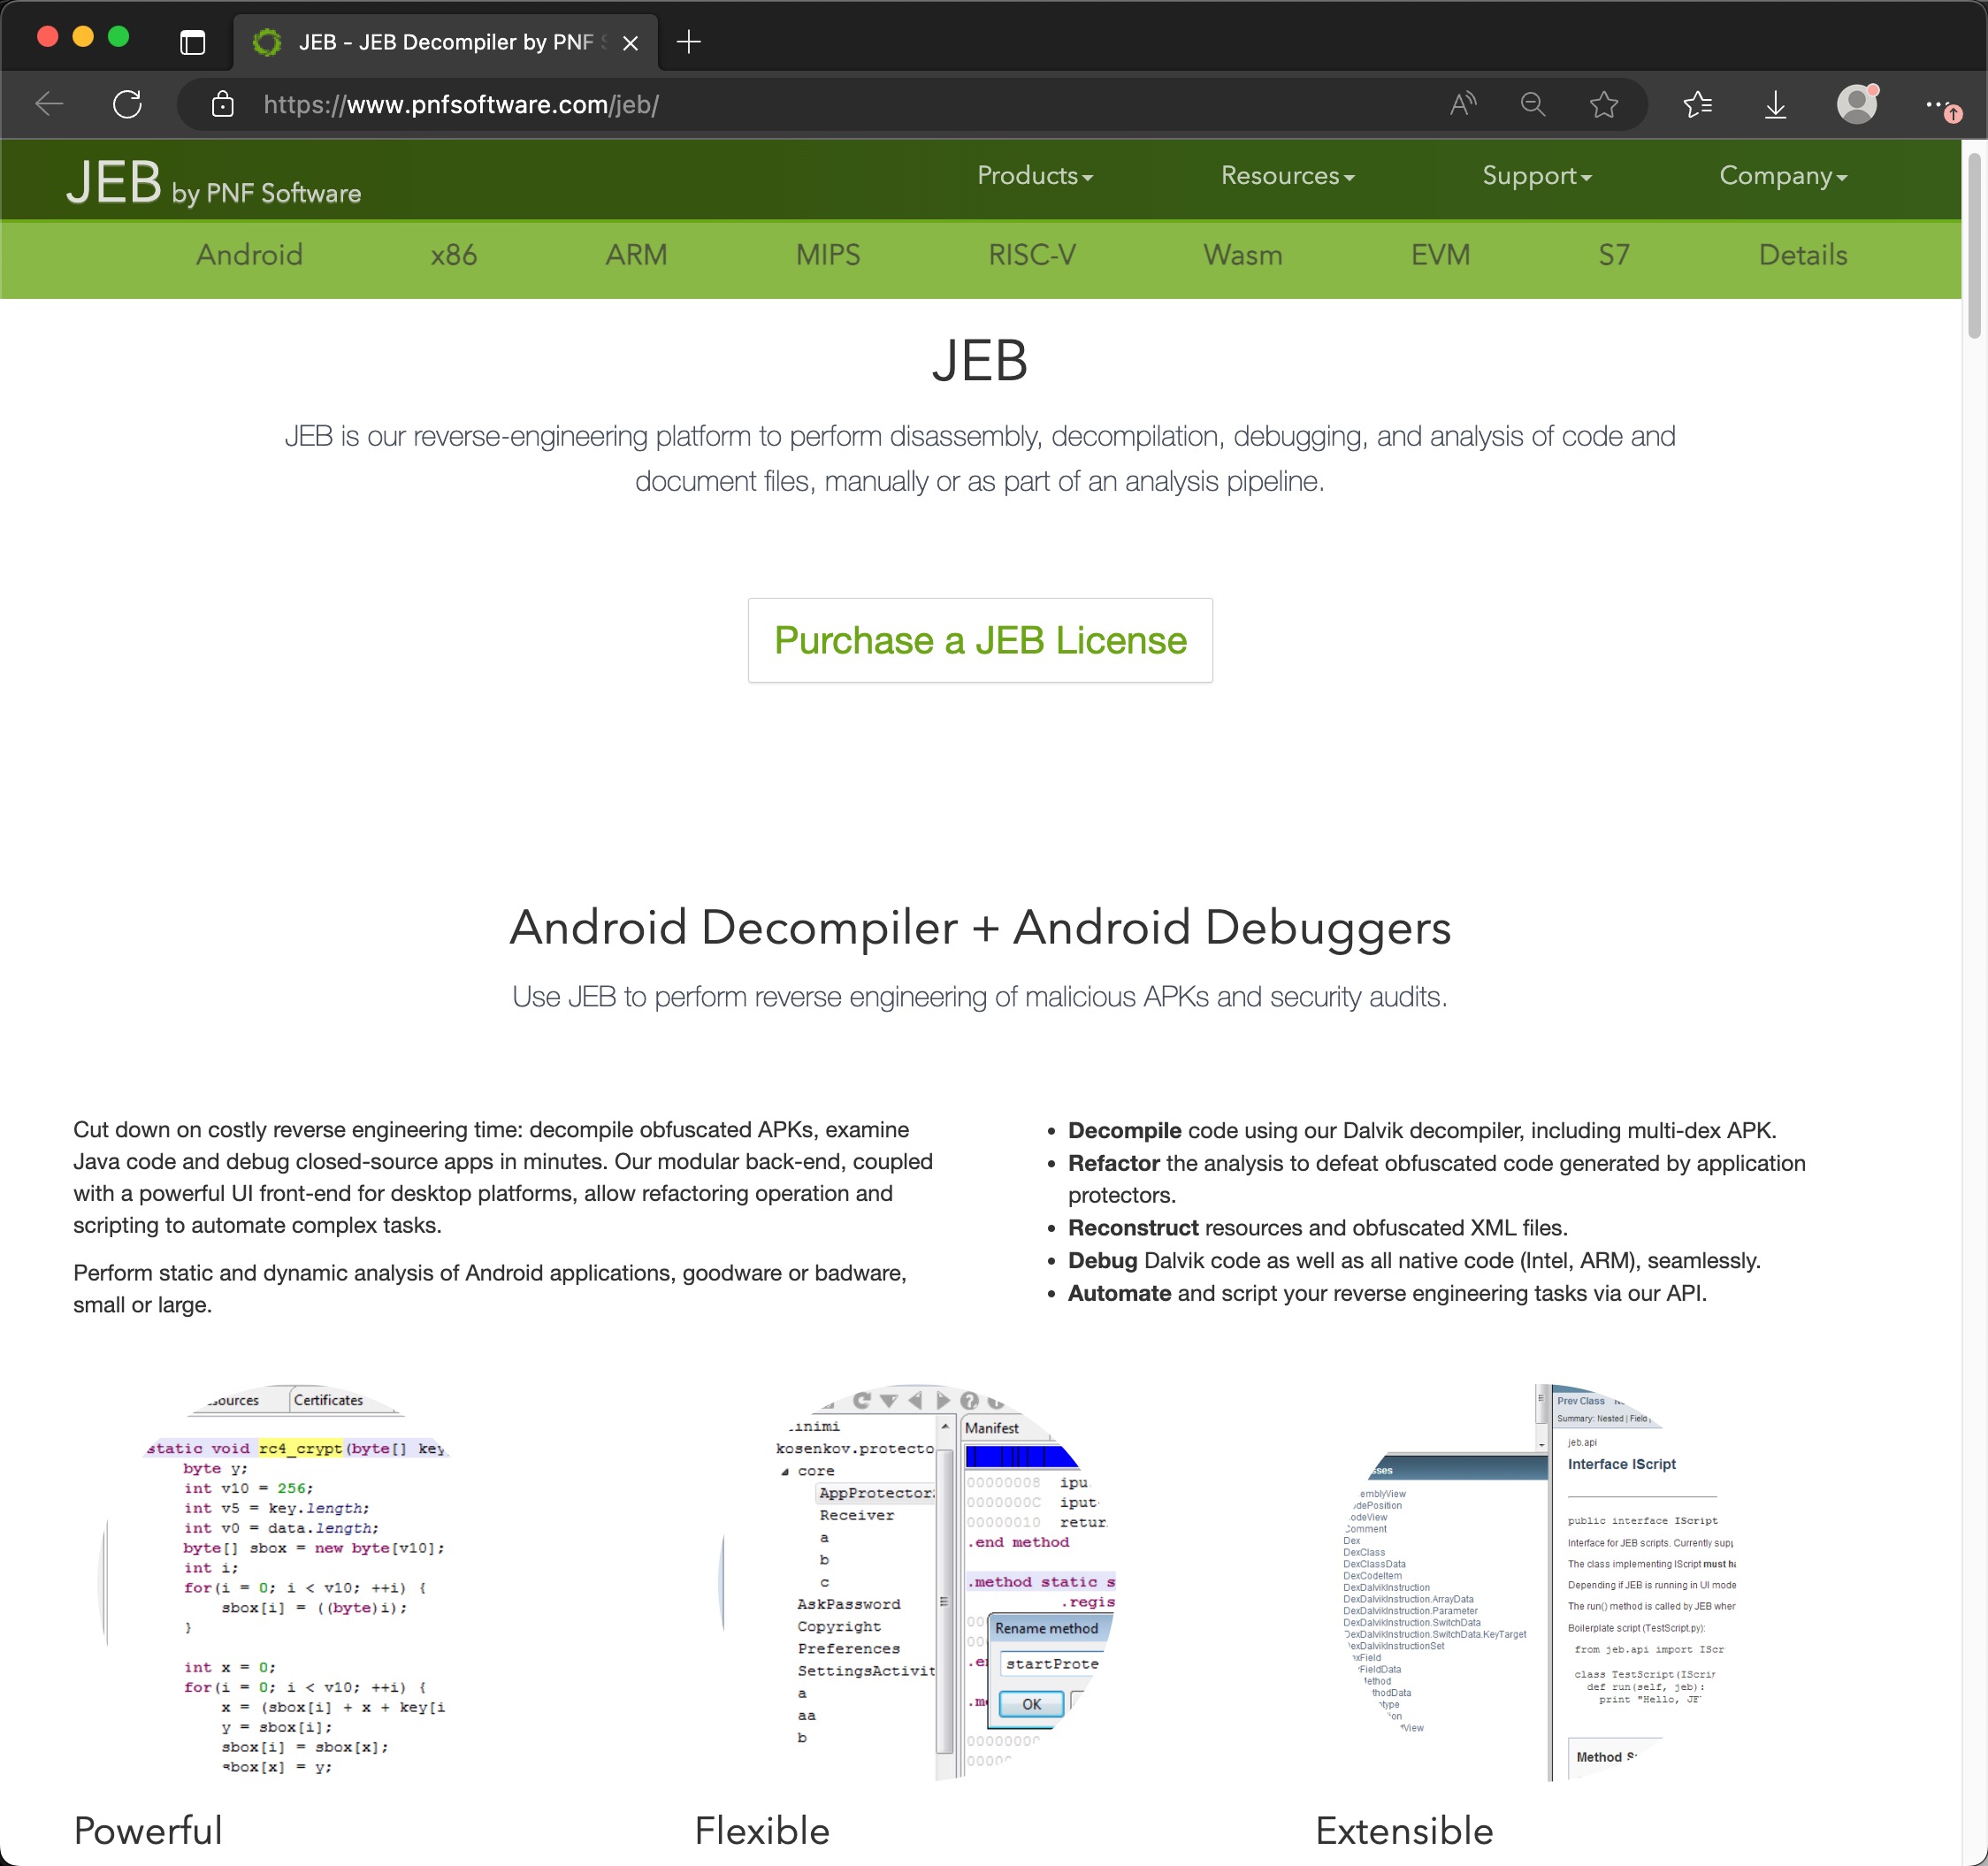Viewport: 1988px width, 1866px height.
Task: Expand the Resources dropdown menu
Action: pyautogui.click(x=1287, y=176)
